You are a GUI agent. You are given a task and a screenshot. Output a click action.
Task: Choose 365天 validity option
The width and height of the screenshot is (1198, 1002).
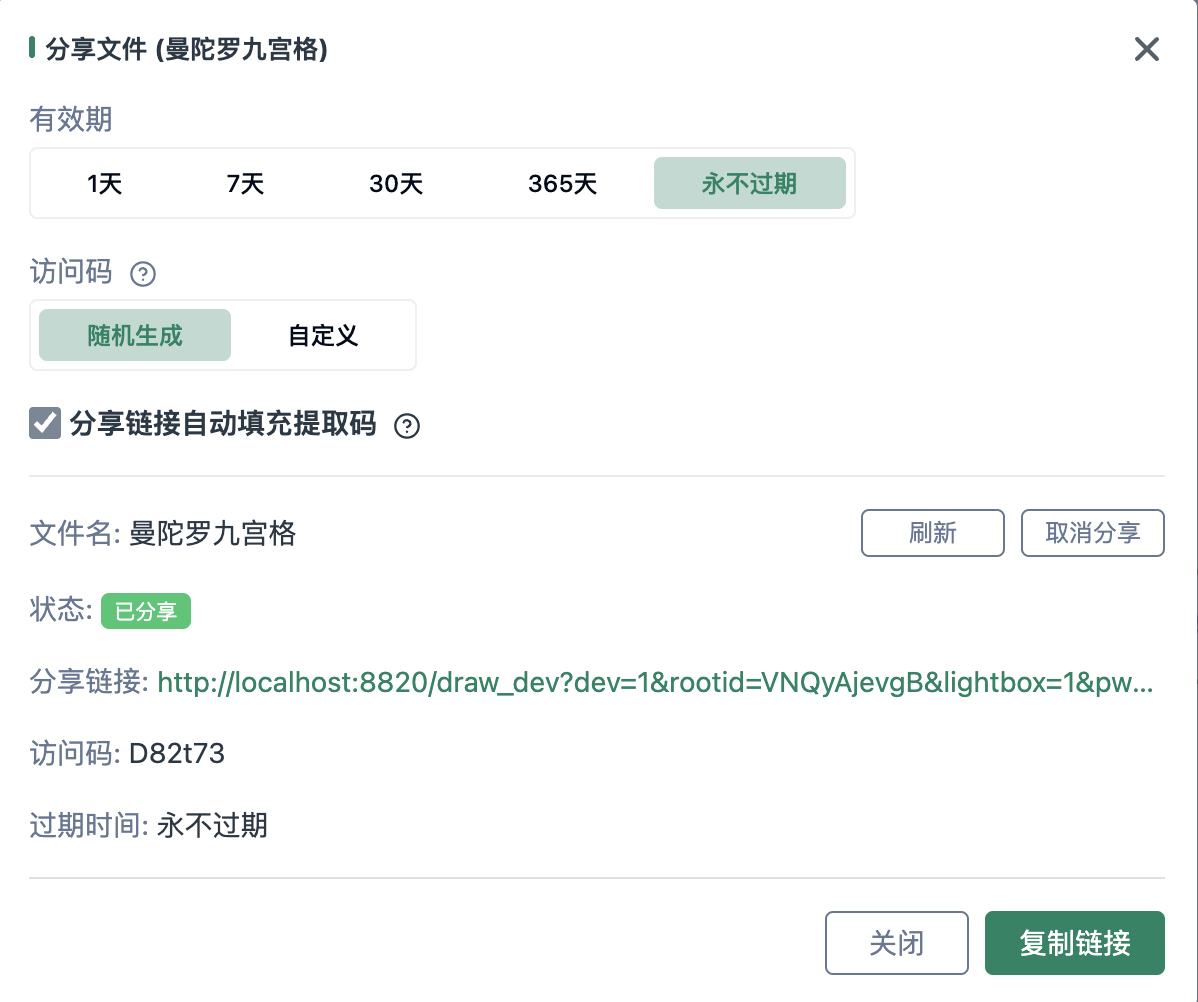point(563,184)
